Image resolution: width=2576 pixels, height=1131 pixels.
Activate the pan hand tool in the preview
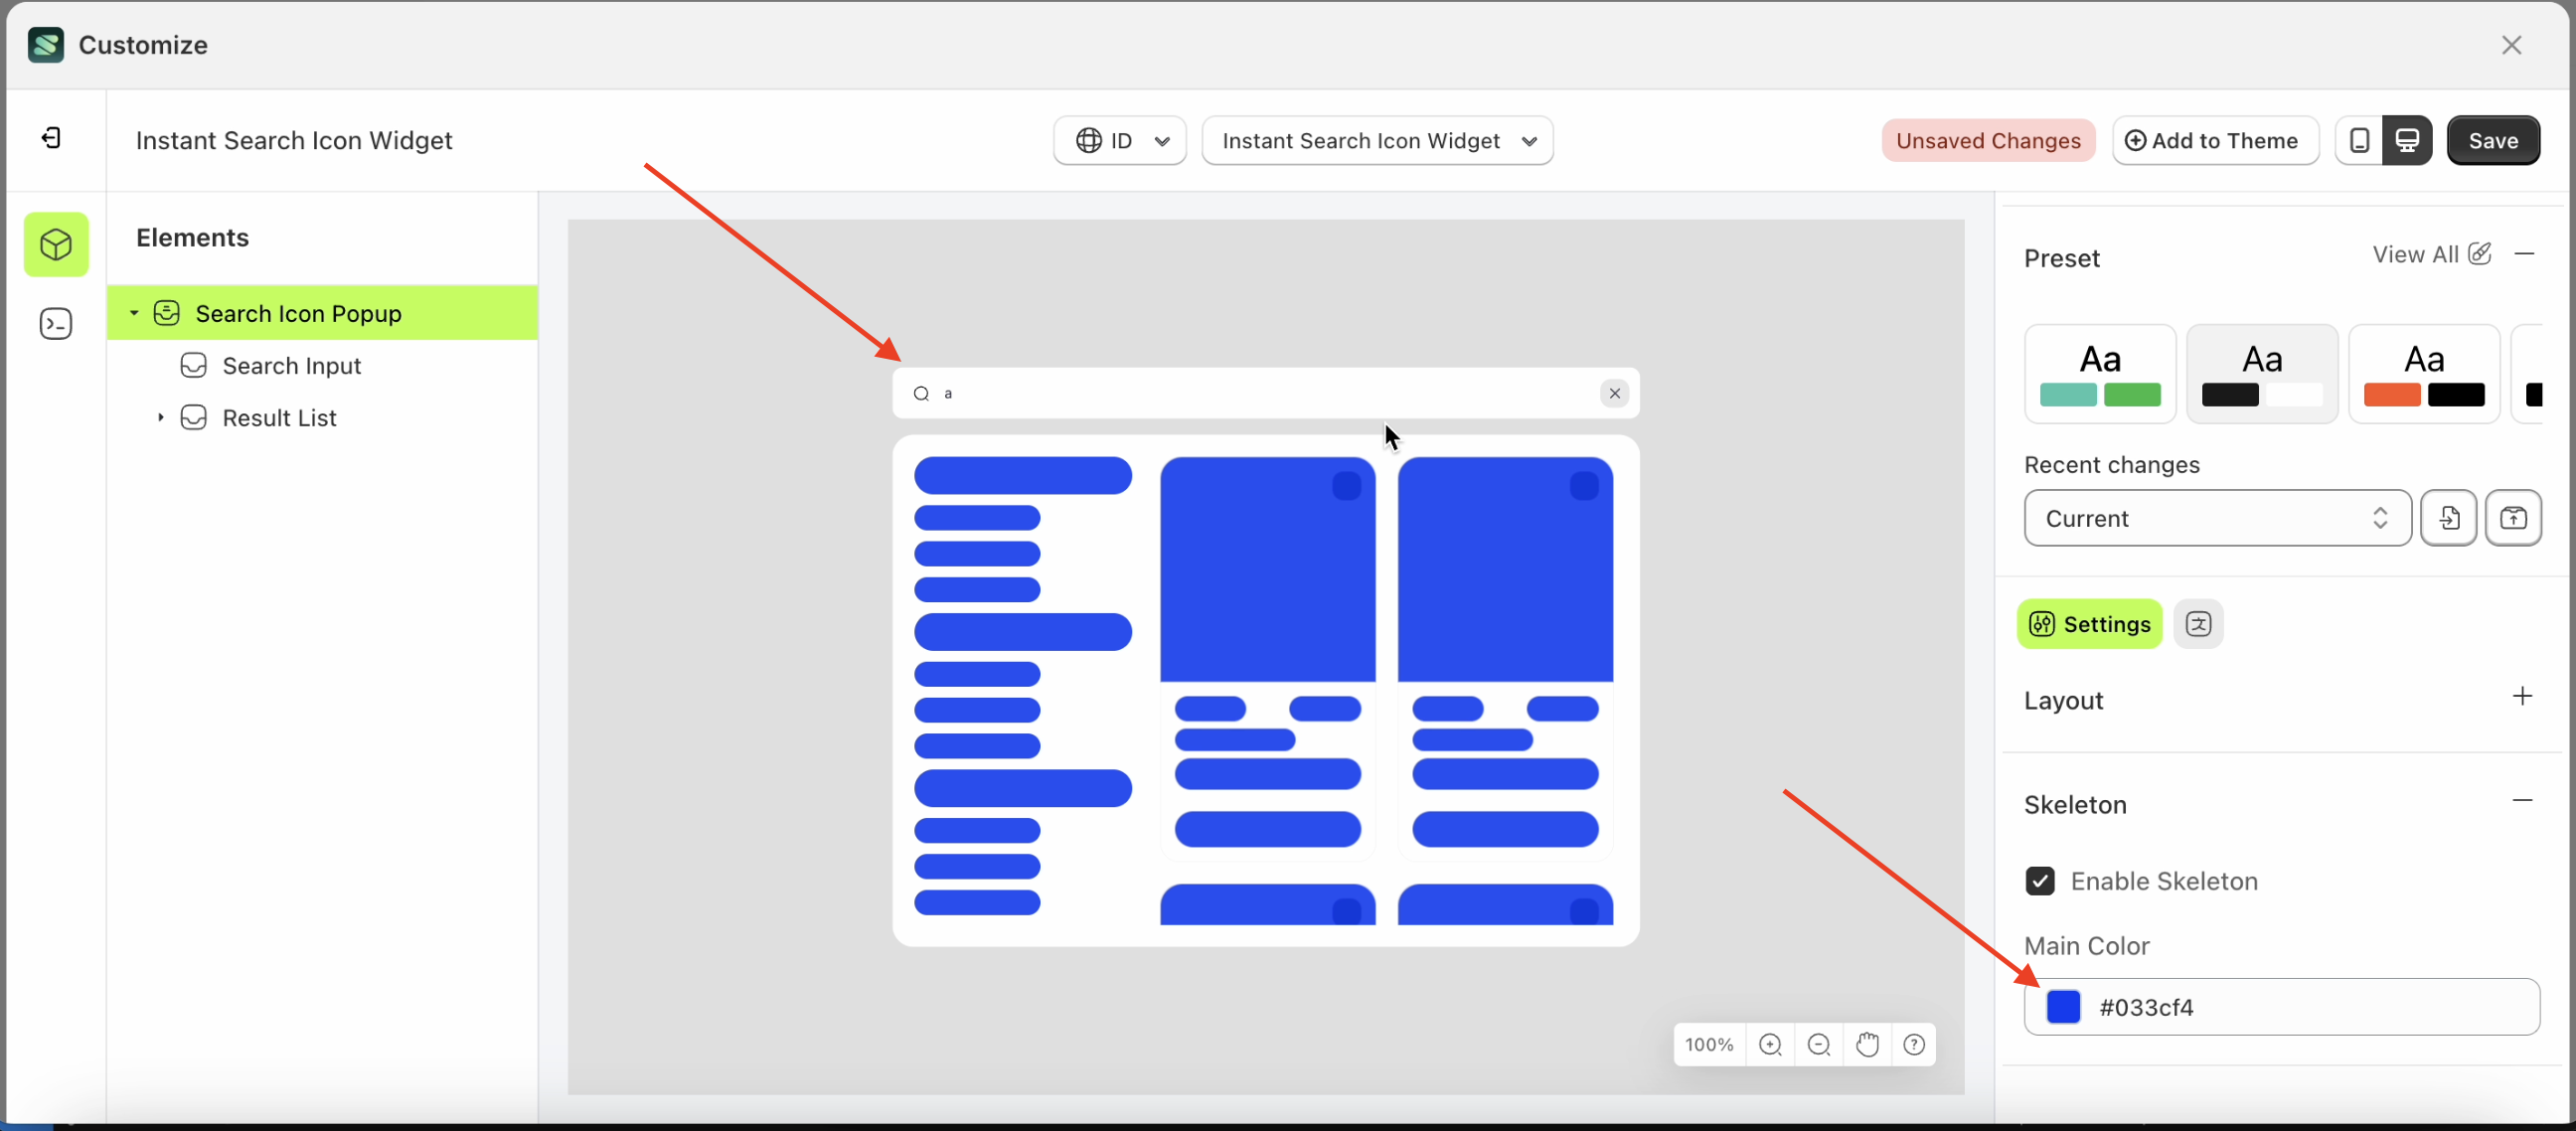click(x=1867, y=1044)
